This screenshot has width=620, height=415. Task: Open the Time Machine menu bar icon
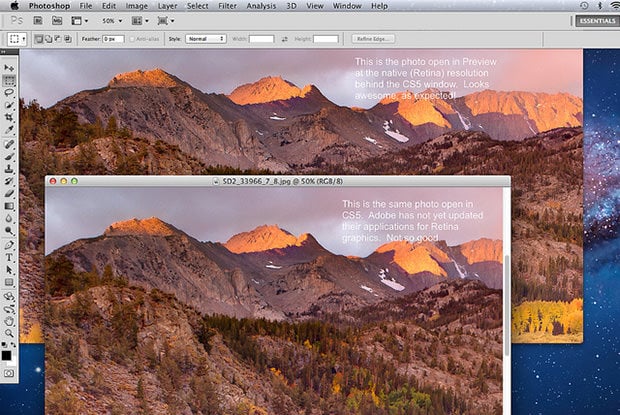584,6
